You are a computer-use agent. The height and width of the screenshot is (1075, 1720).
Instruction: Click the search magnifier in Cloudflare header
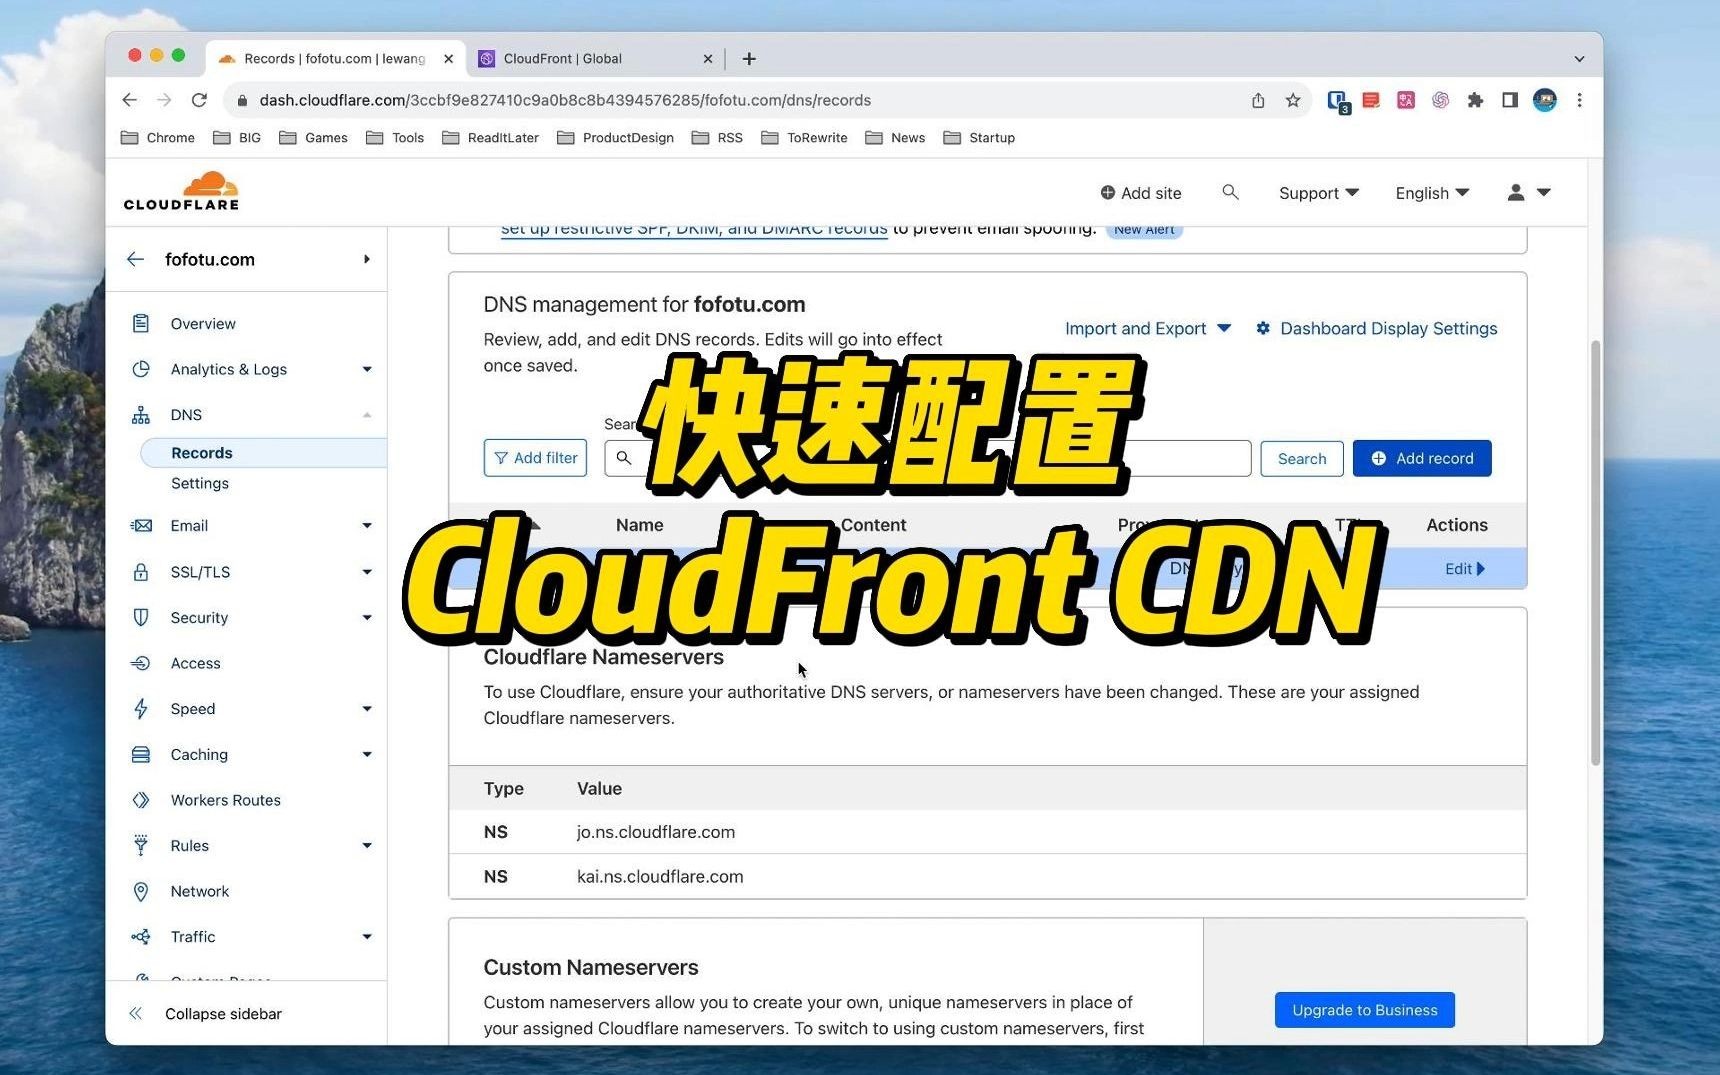click(1230, 192)
